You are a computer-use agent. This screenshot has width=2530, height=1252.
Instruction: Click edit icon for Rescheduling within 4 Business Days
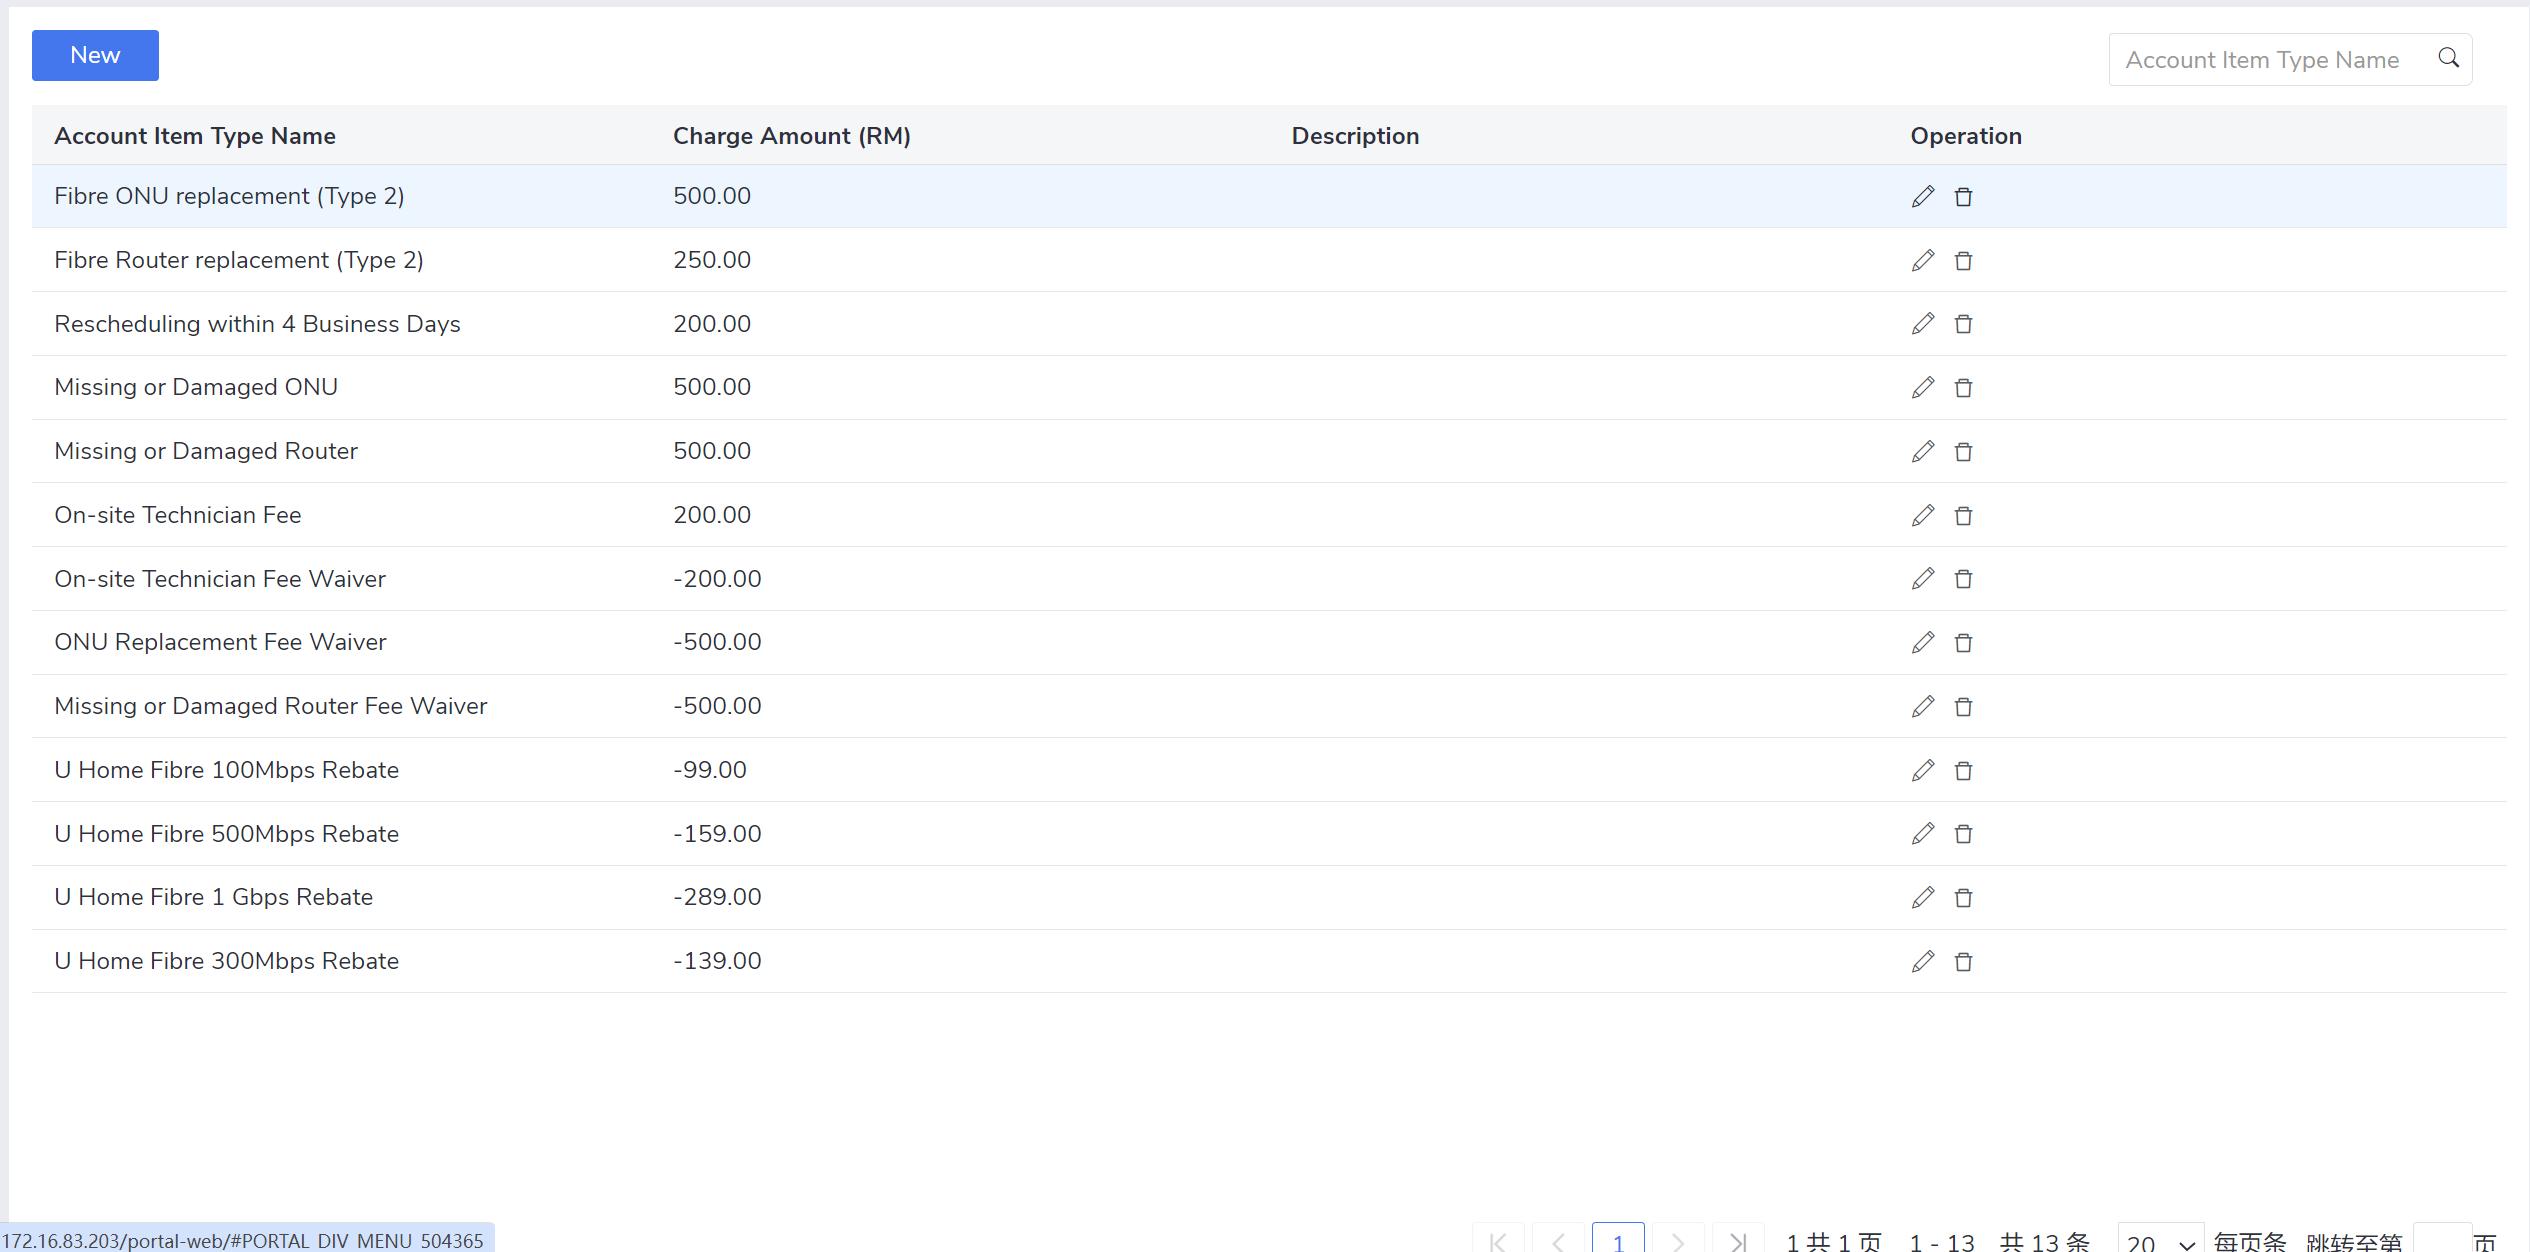pos(1922,323)
